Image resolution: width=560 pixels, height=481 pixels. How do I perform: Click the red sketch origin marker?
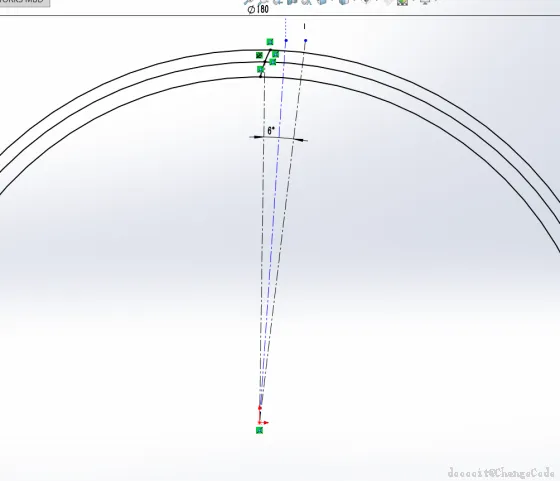[260, 408]
